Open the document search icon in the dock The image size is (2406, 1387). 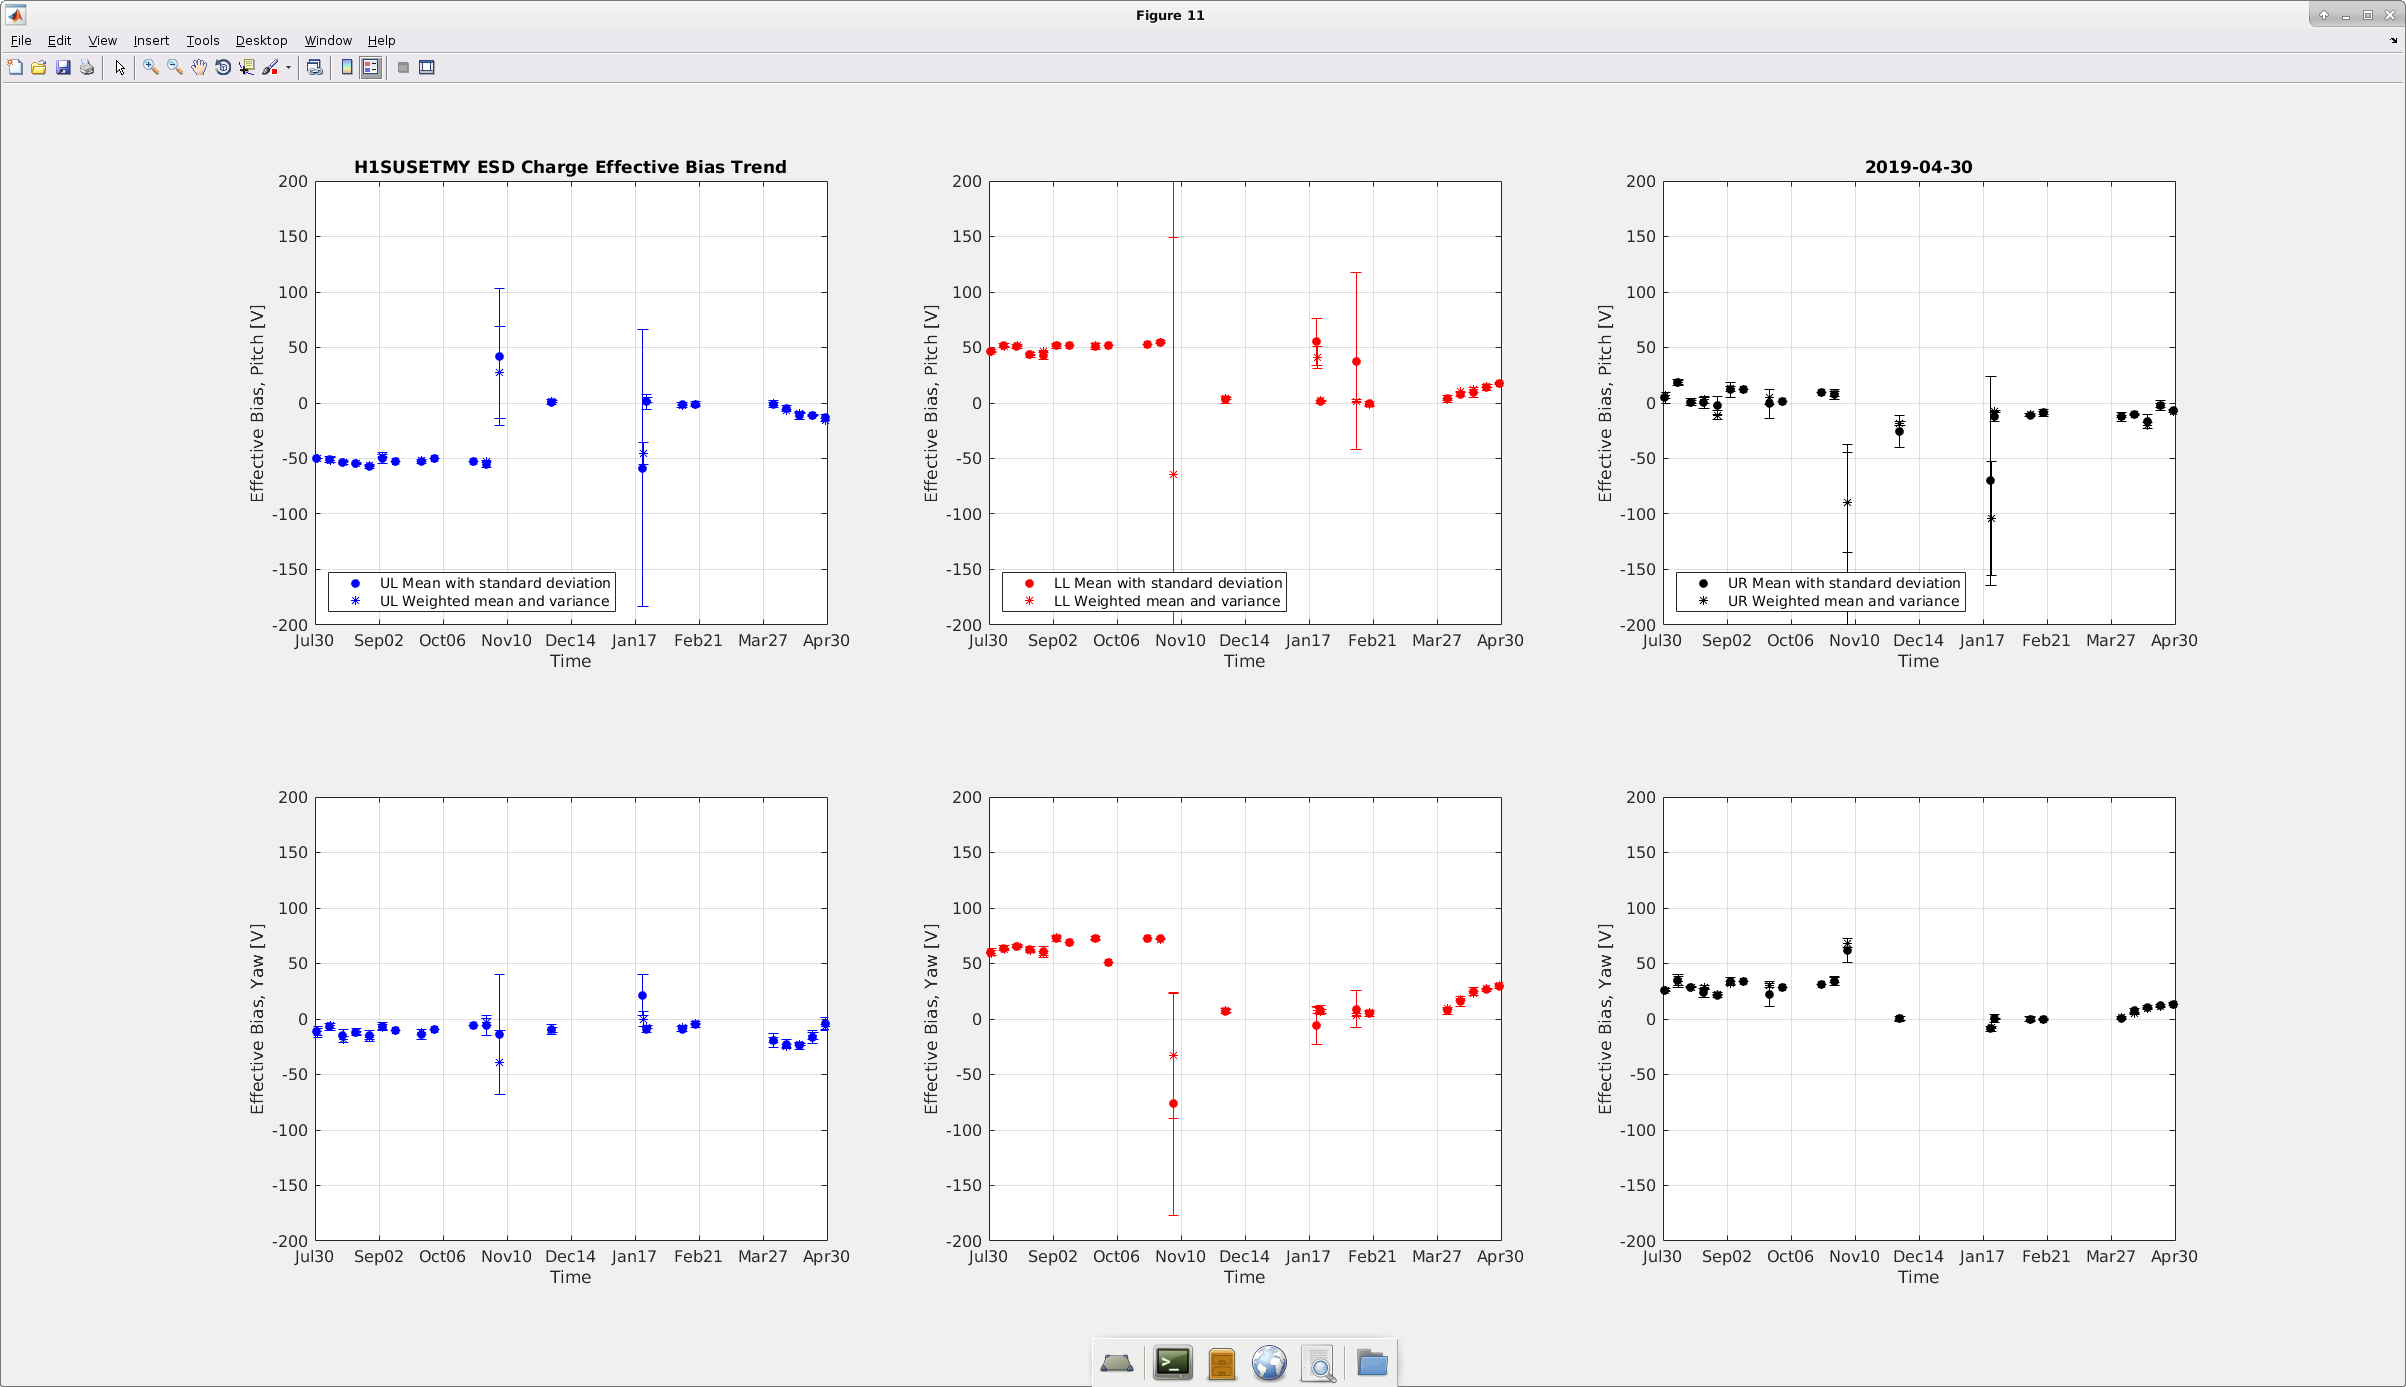click(1319, 1364)
